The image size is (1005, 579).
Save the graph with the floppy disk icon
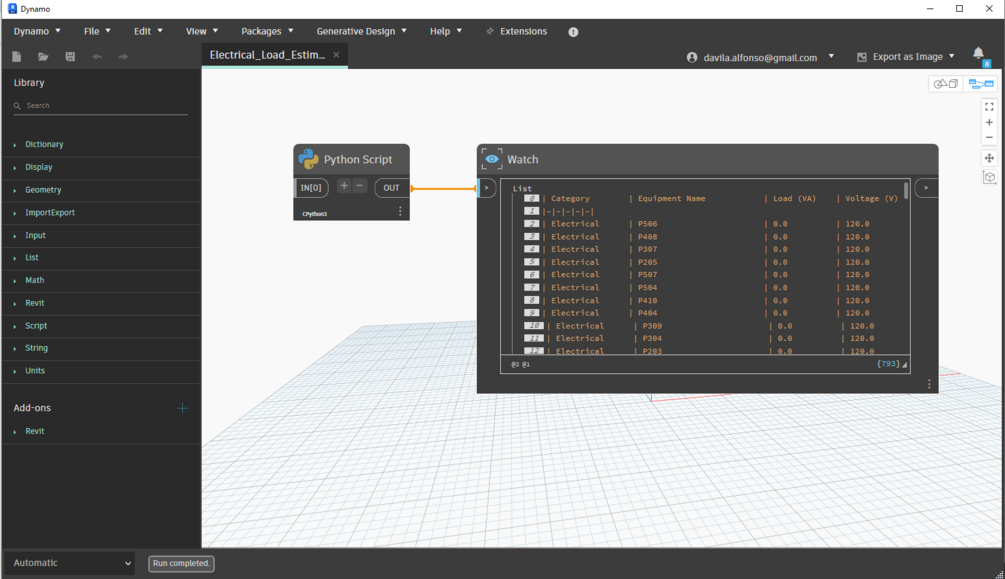70,56
